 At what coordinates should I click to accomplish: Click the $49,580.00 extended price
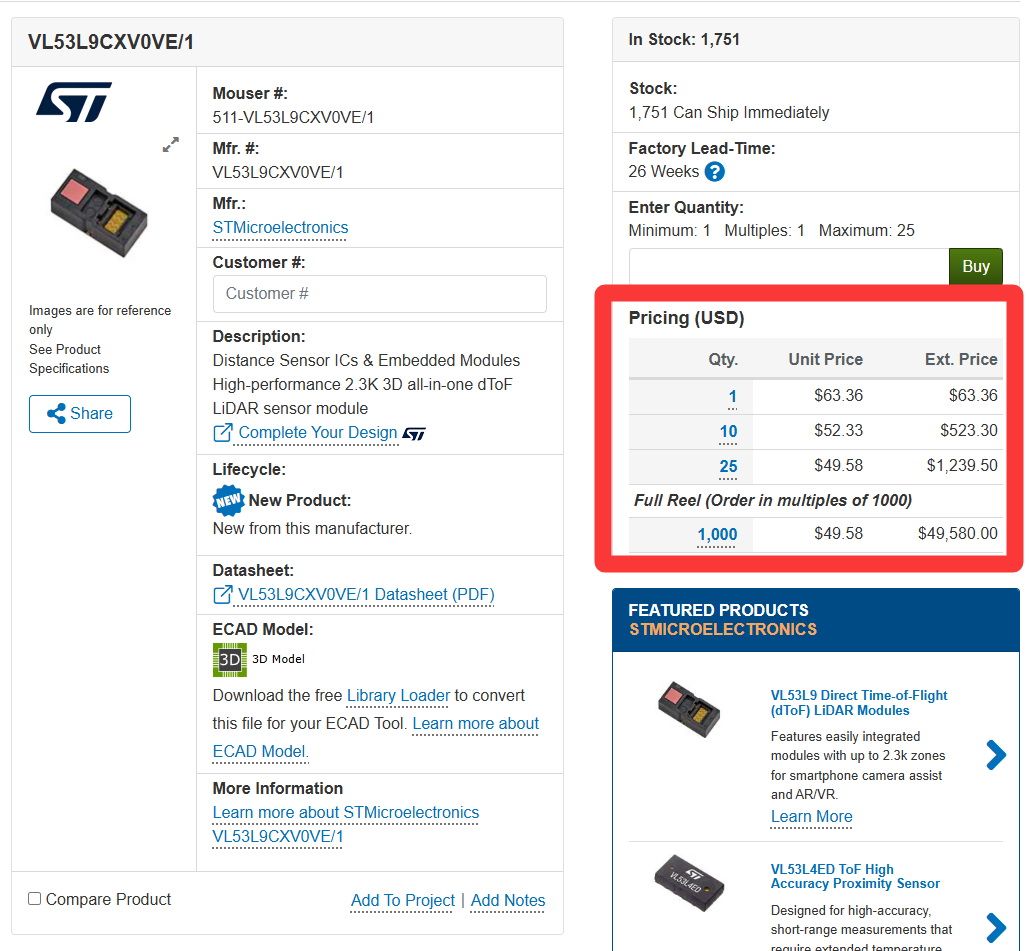tap(958, 533)
